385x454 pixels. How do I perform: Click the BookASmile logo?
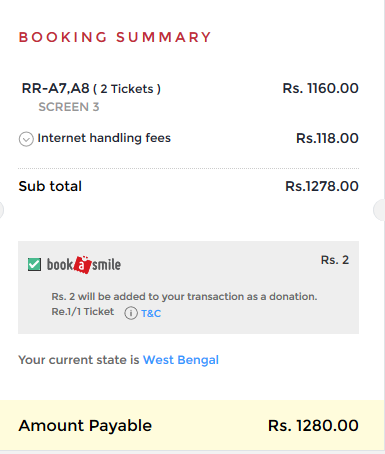(x=84, y=265)
